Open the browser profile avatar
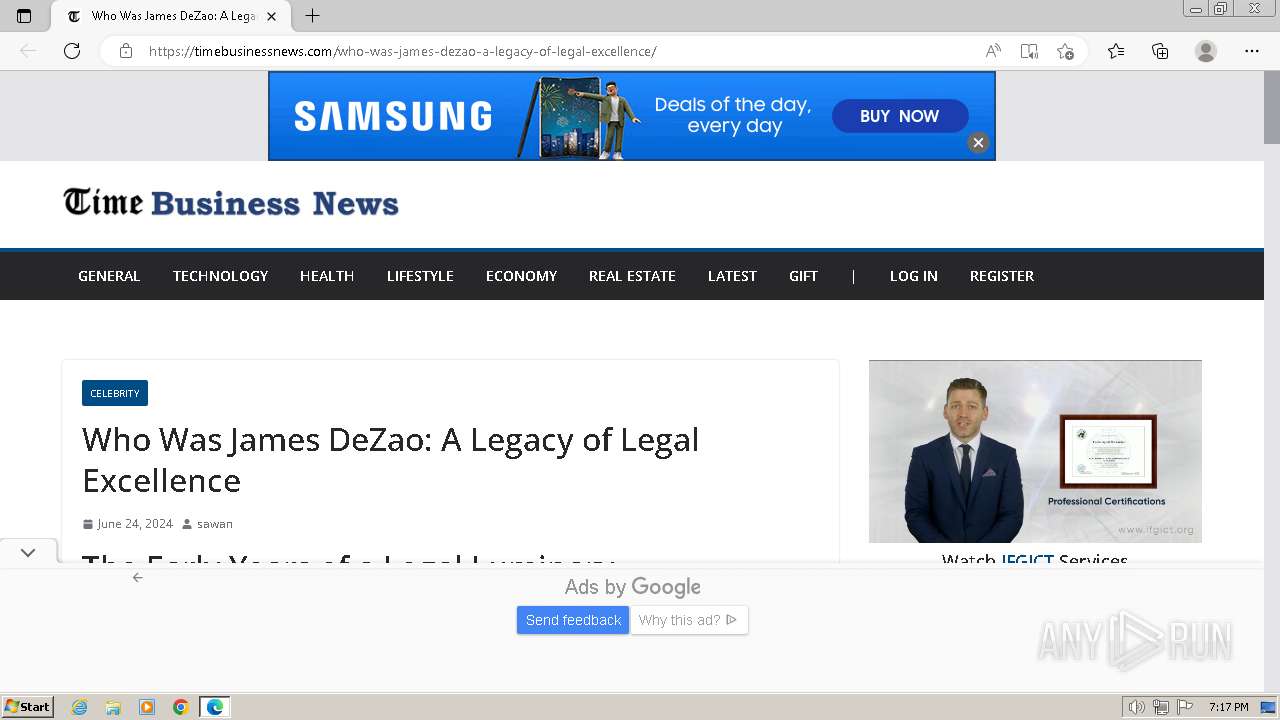Image resolution: width=1280 pixels, height=720 pixels. (x=1206, y=51)
